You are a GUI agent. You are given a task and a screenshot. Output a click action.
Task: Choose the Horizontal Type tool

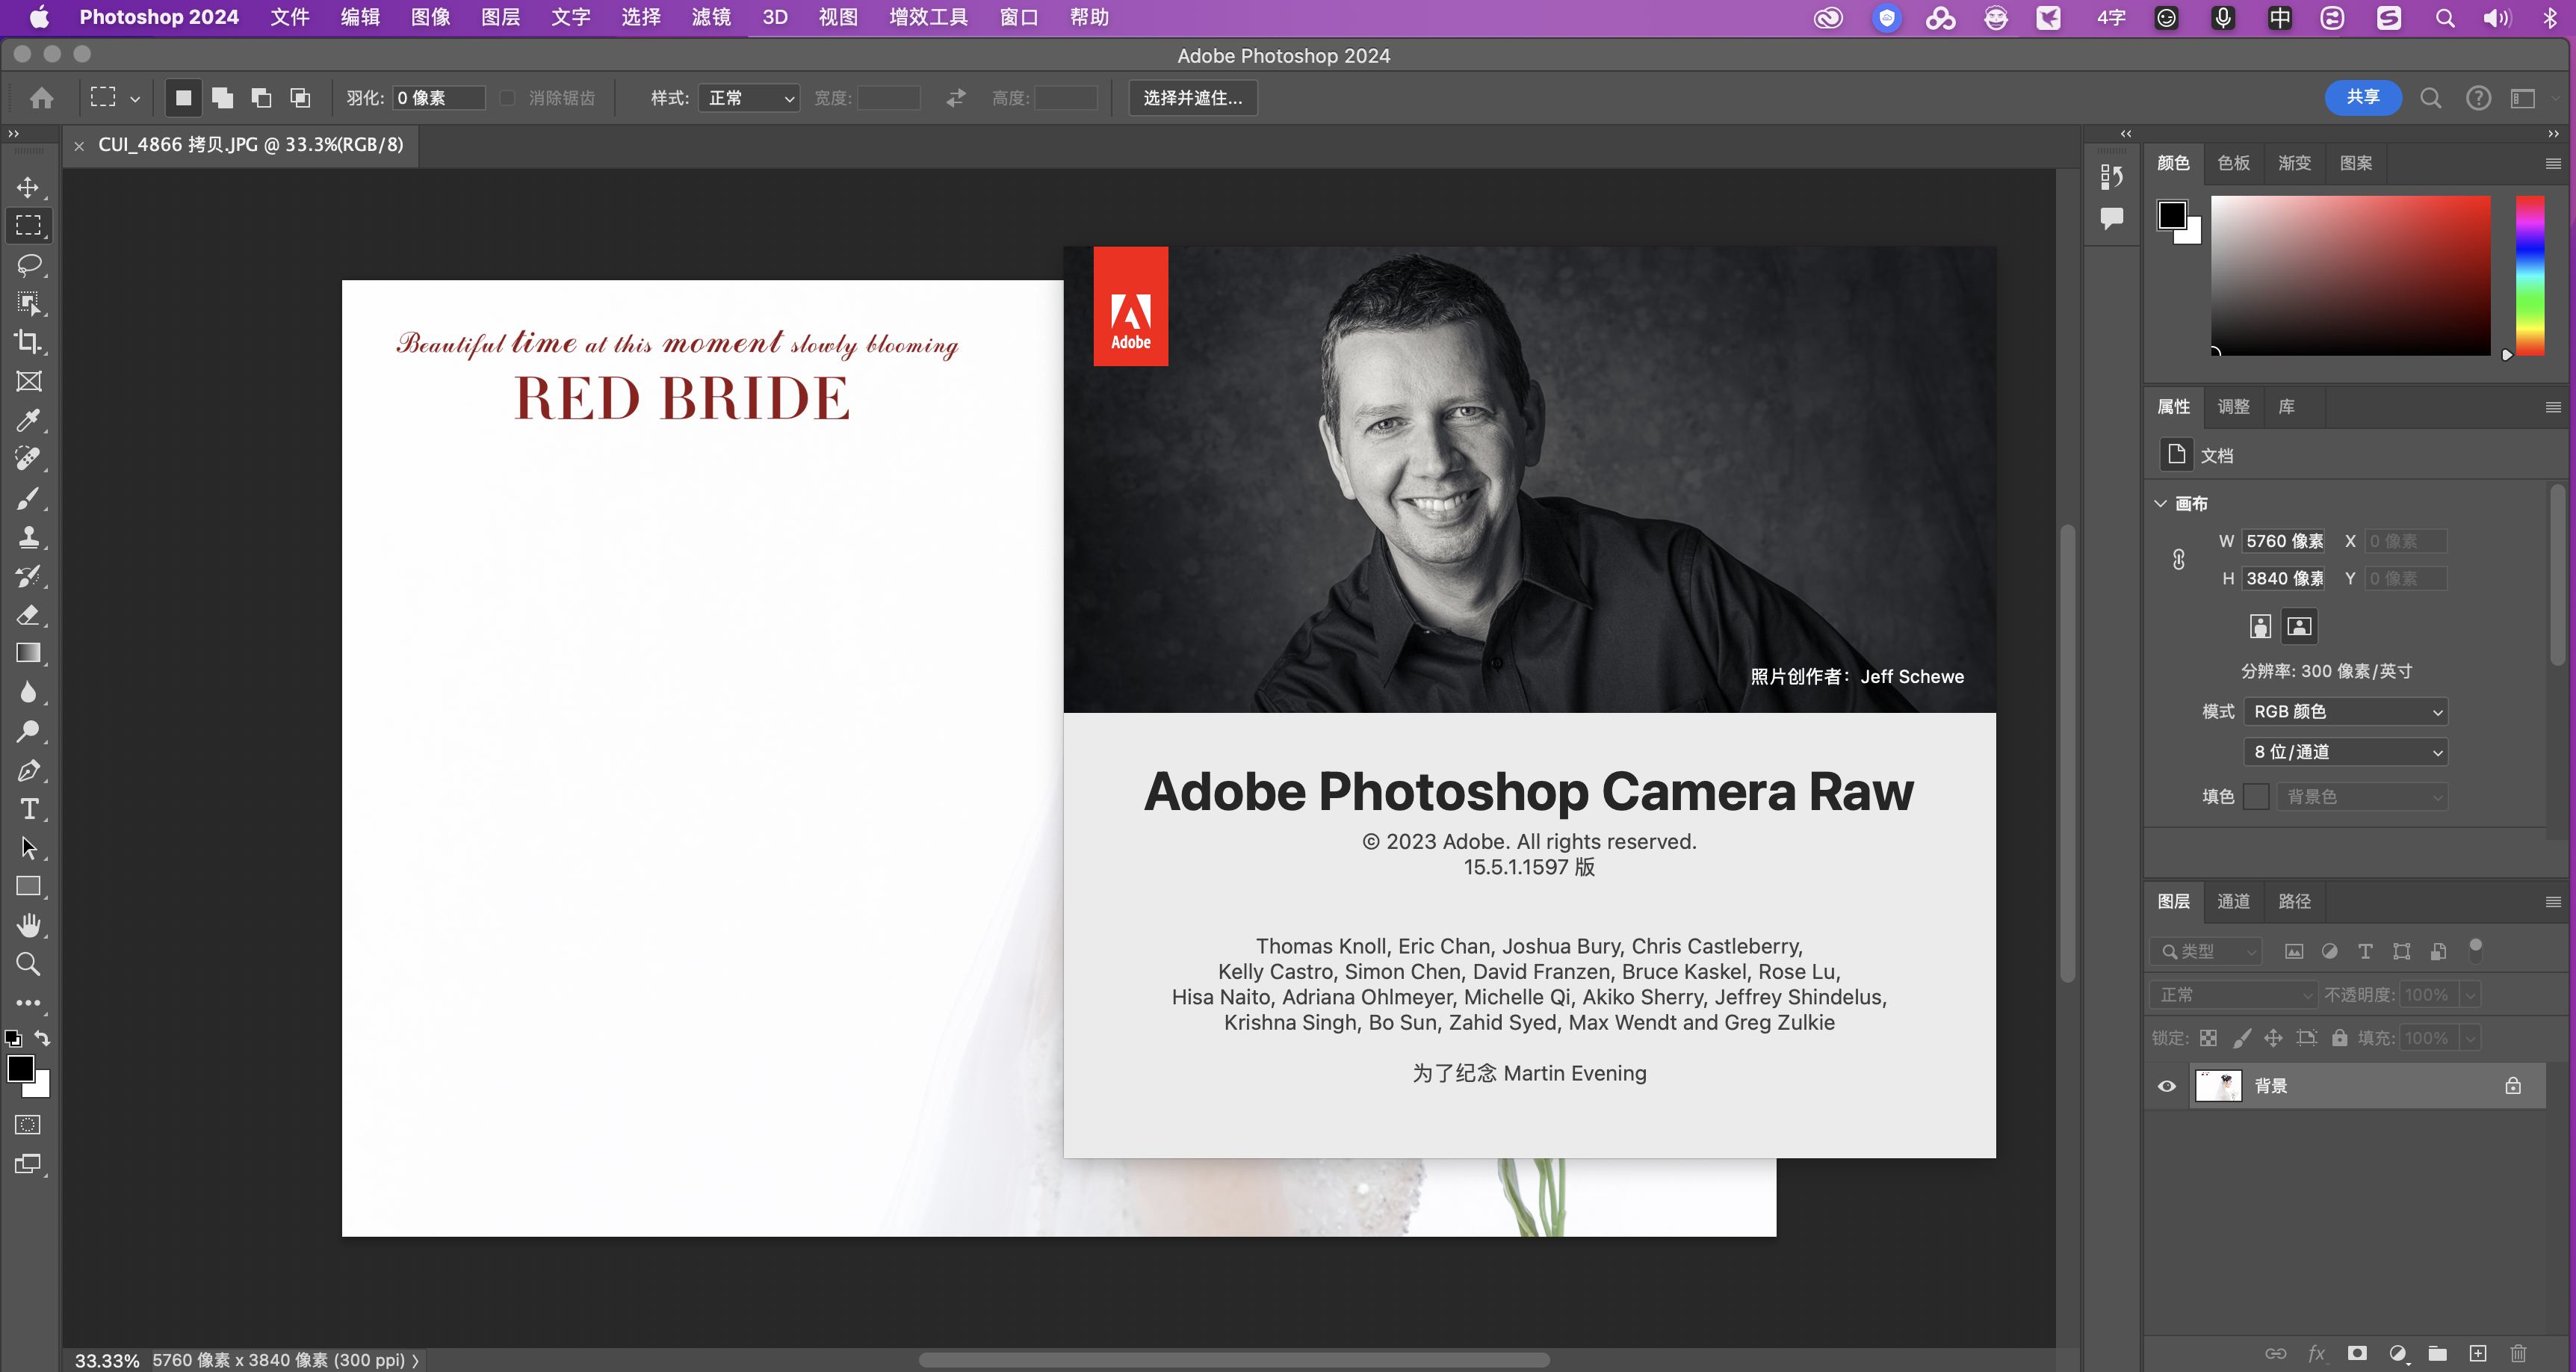click(x=28, y=809)
